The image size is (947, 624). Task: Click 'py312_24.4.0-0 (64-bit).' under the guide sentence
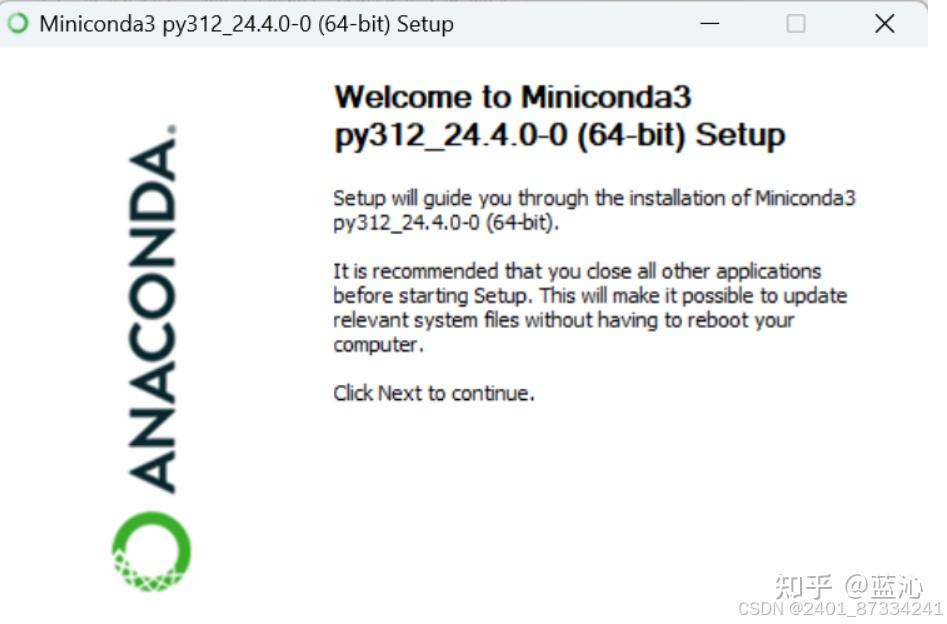446,222
